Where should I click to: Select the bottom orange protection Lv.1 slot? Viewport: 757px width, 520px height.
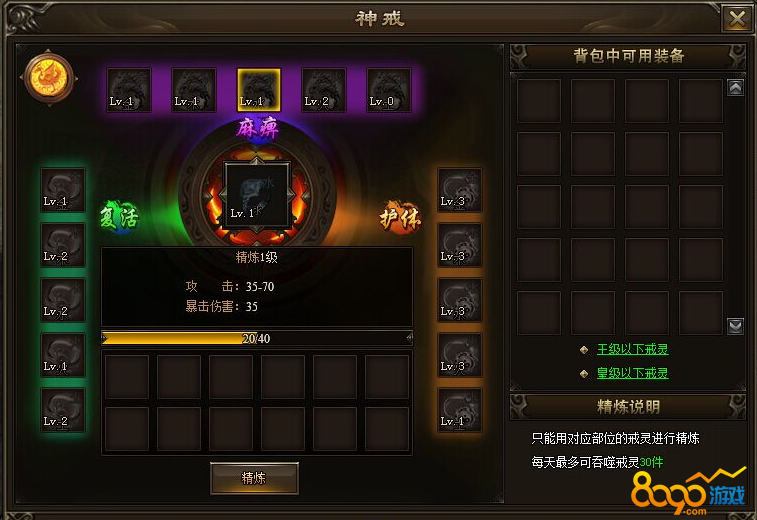[x=460, y=409]
